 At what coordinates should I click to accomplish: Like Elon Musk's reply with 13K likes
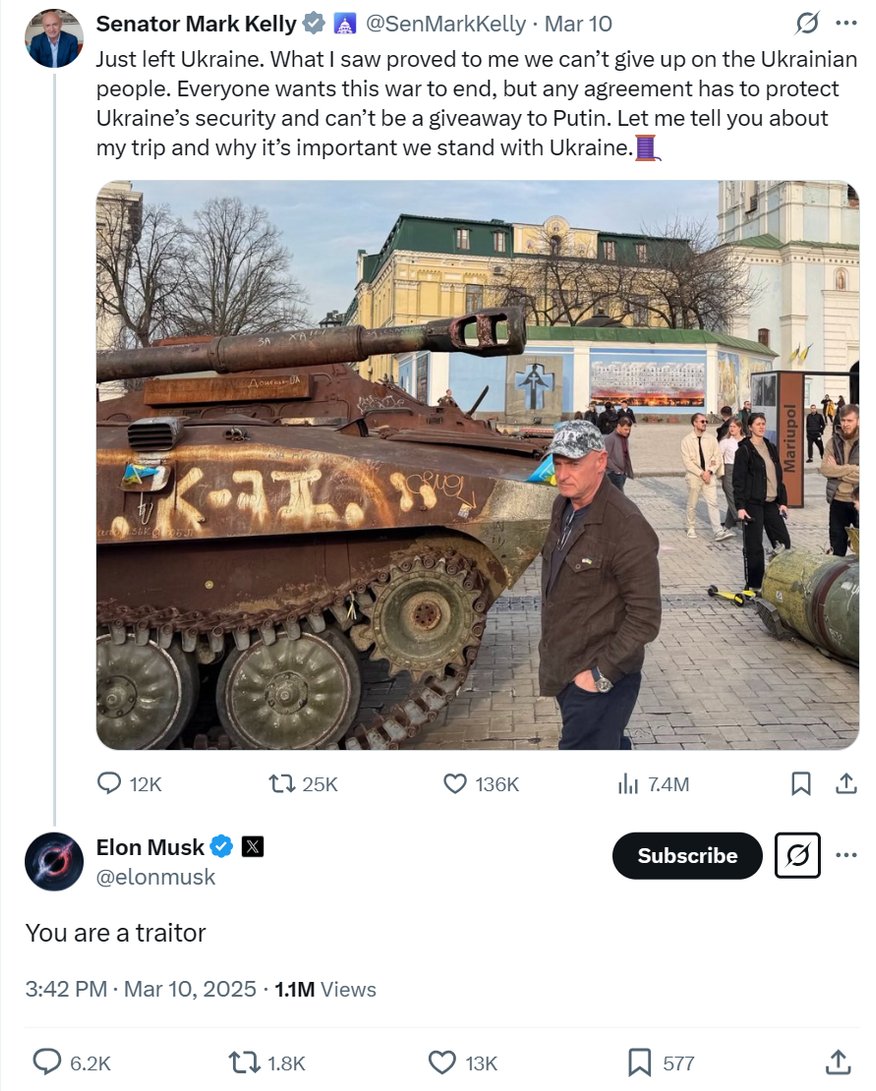coord(442,1062)
